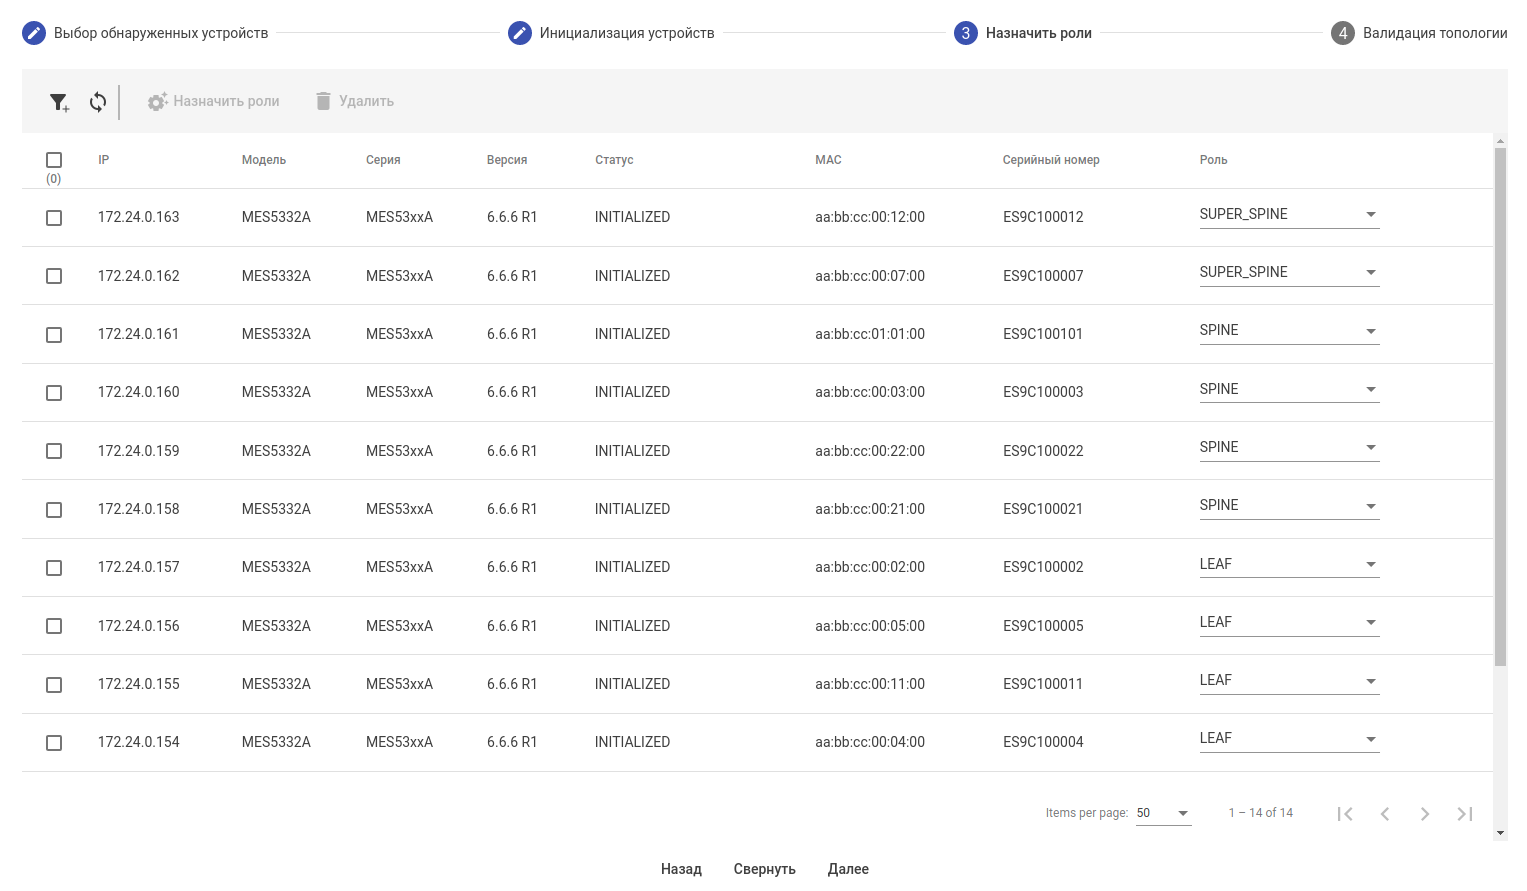Go to the first page of results
1527x891 pixels.
pyautogui.click(x=1345, y=814)
